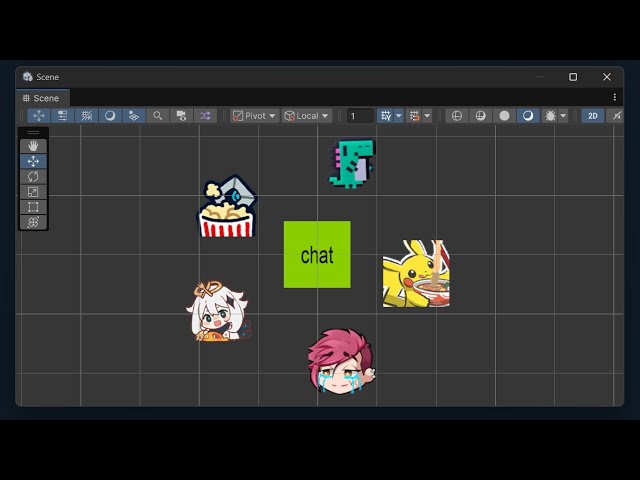Click the Search magnifier icon in toolbar
Viewport: 640px width, 480px height.
[x=158, y=116]
